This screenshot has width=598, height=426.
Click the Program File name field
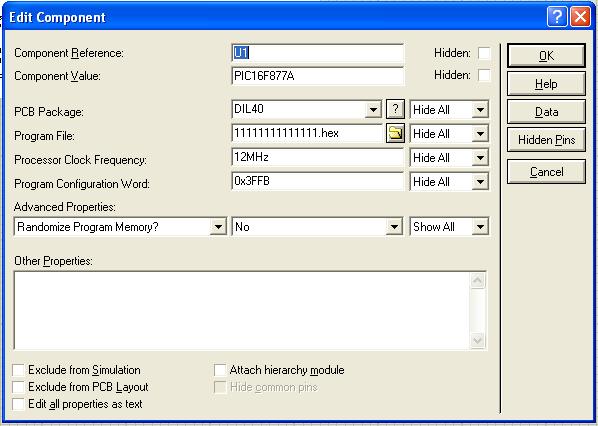click(x=307, y=133)
